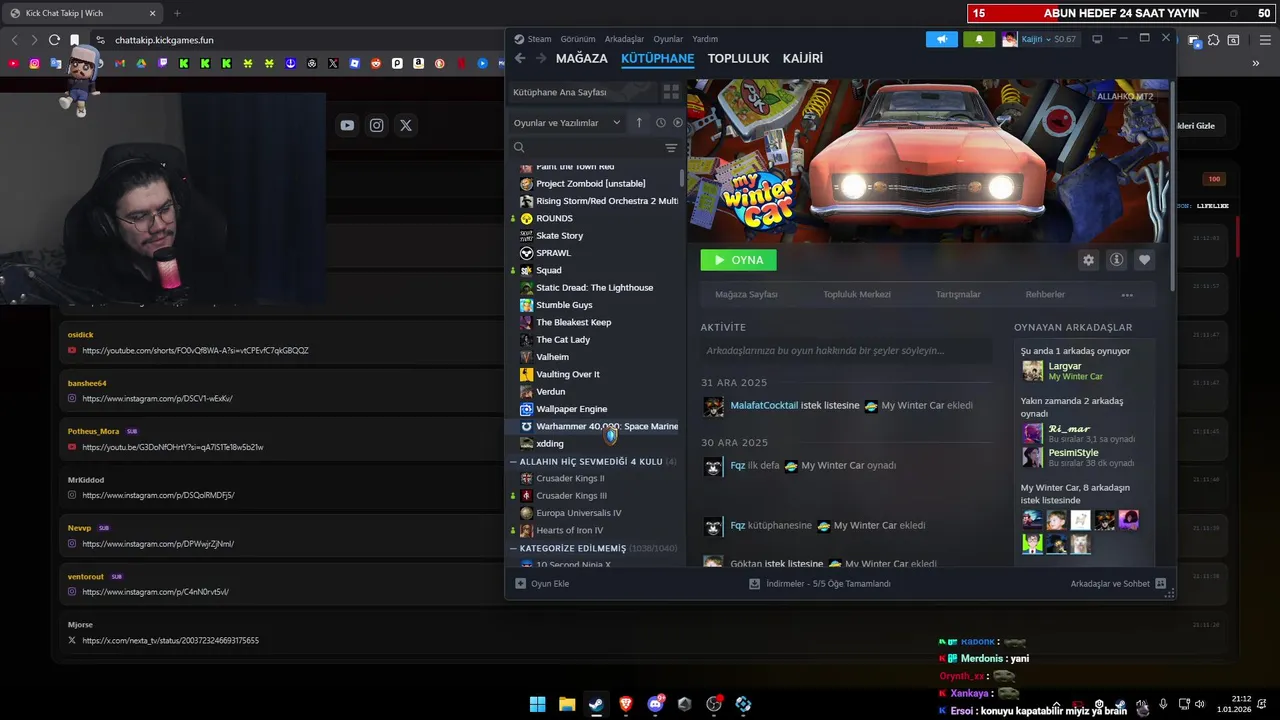Open the İndirmeler downloads status
The width and height of the screenshot is (1280, 720).
click(x=820, y=583)
